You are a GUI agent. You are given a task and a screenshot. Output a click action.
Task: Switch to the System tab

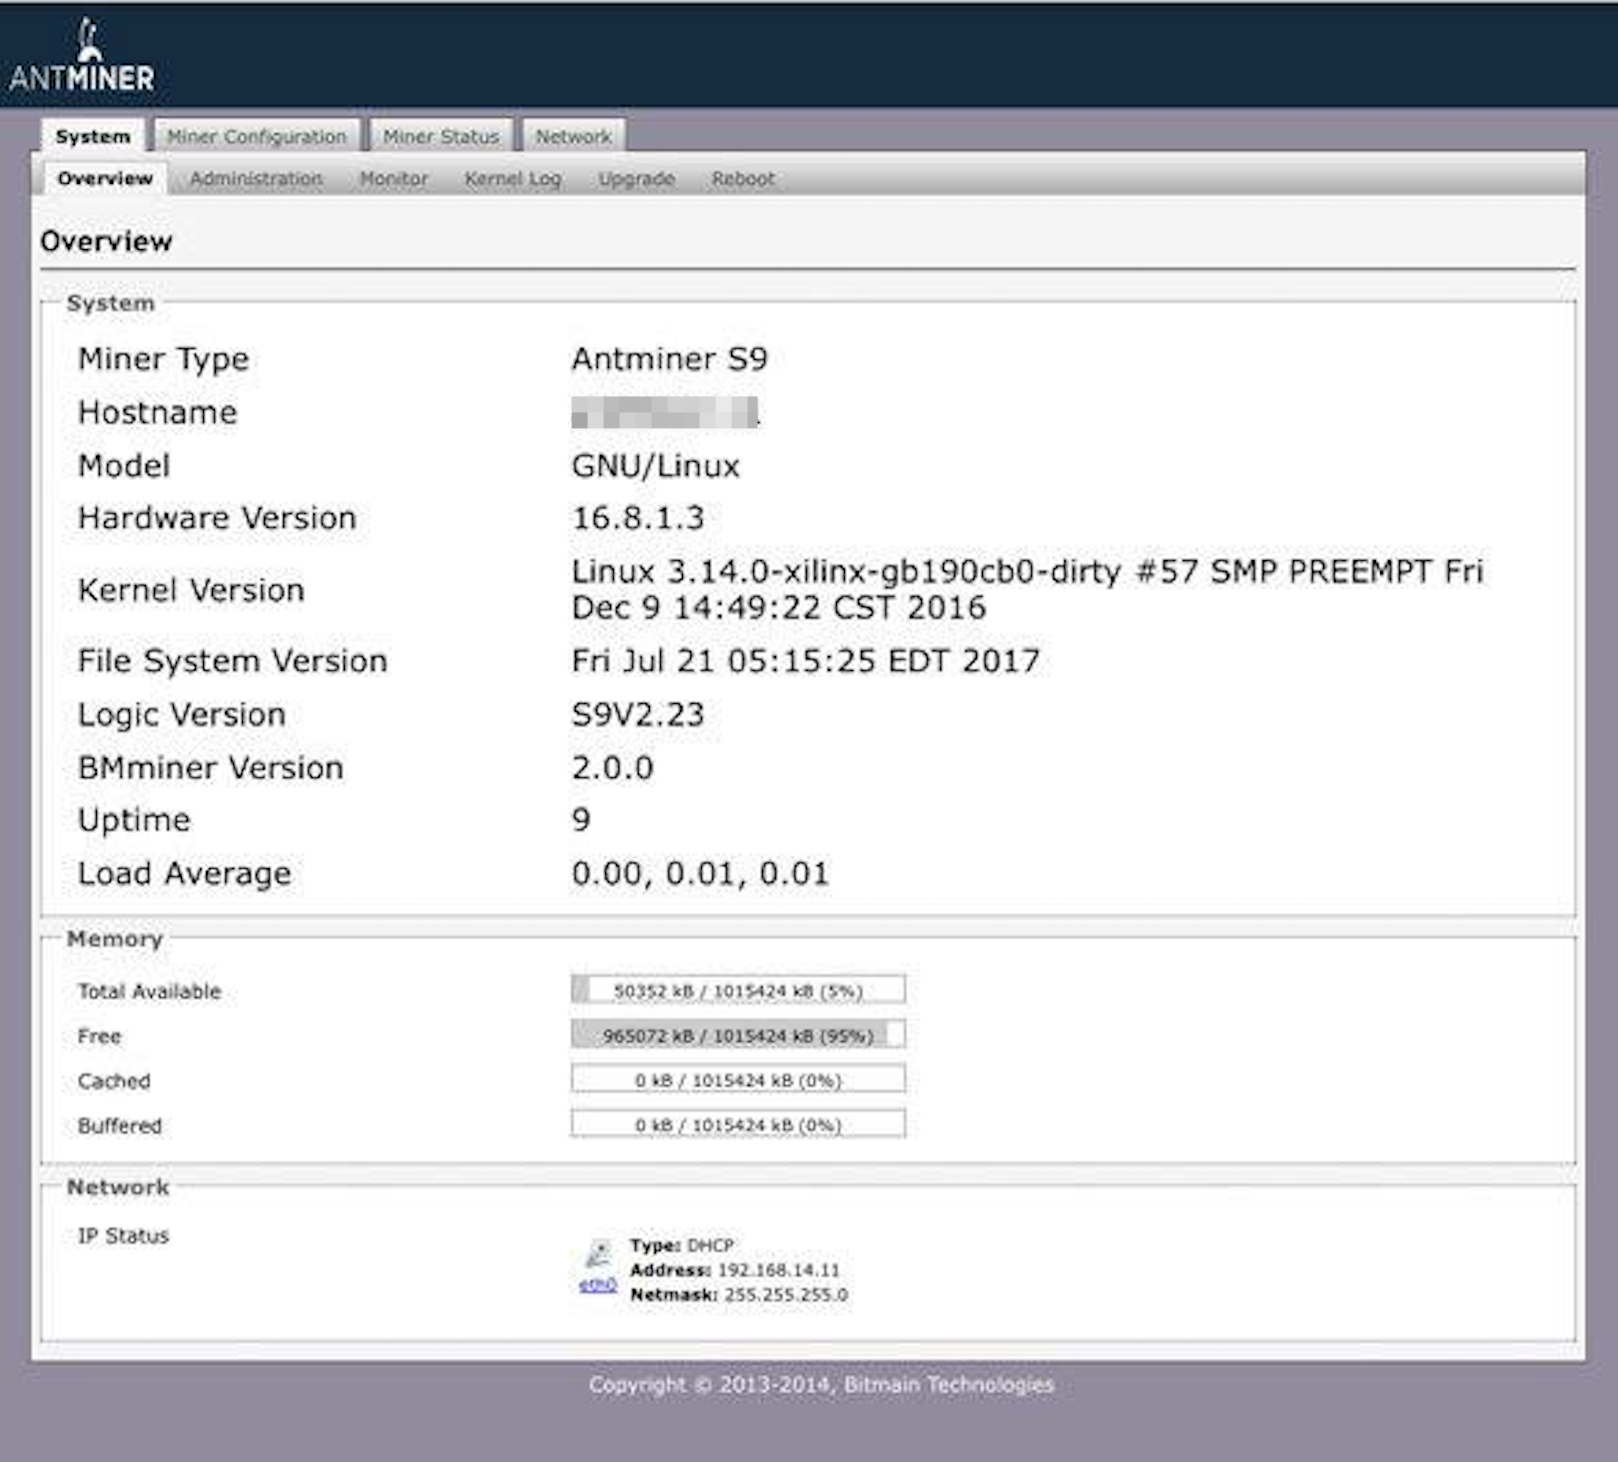[x=93, y=136]
